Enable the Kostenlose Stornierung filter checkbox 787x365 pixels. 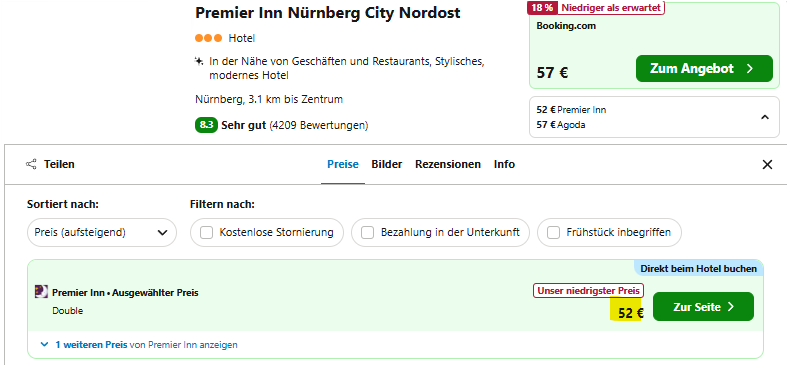206,232
